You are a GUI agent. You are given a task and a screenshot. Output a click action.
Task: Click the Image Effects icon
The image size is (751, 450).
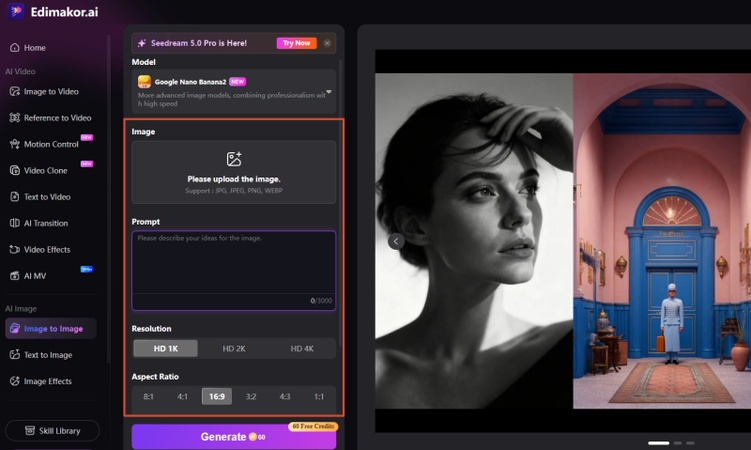15,381
